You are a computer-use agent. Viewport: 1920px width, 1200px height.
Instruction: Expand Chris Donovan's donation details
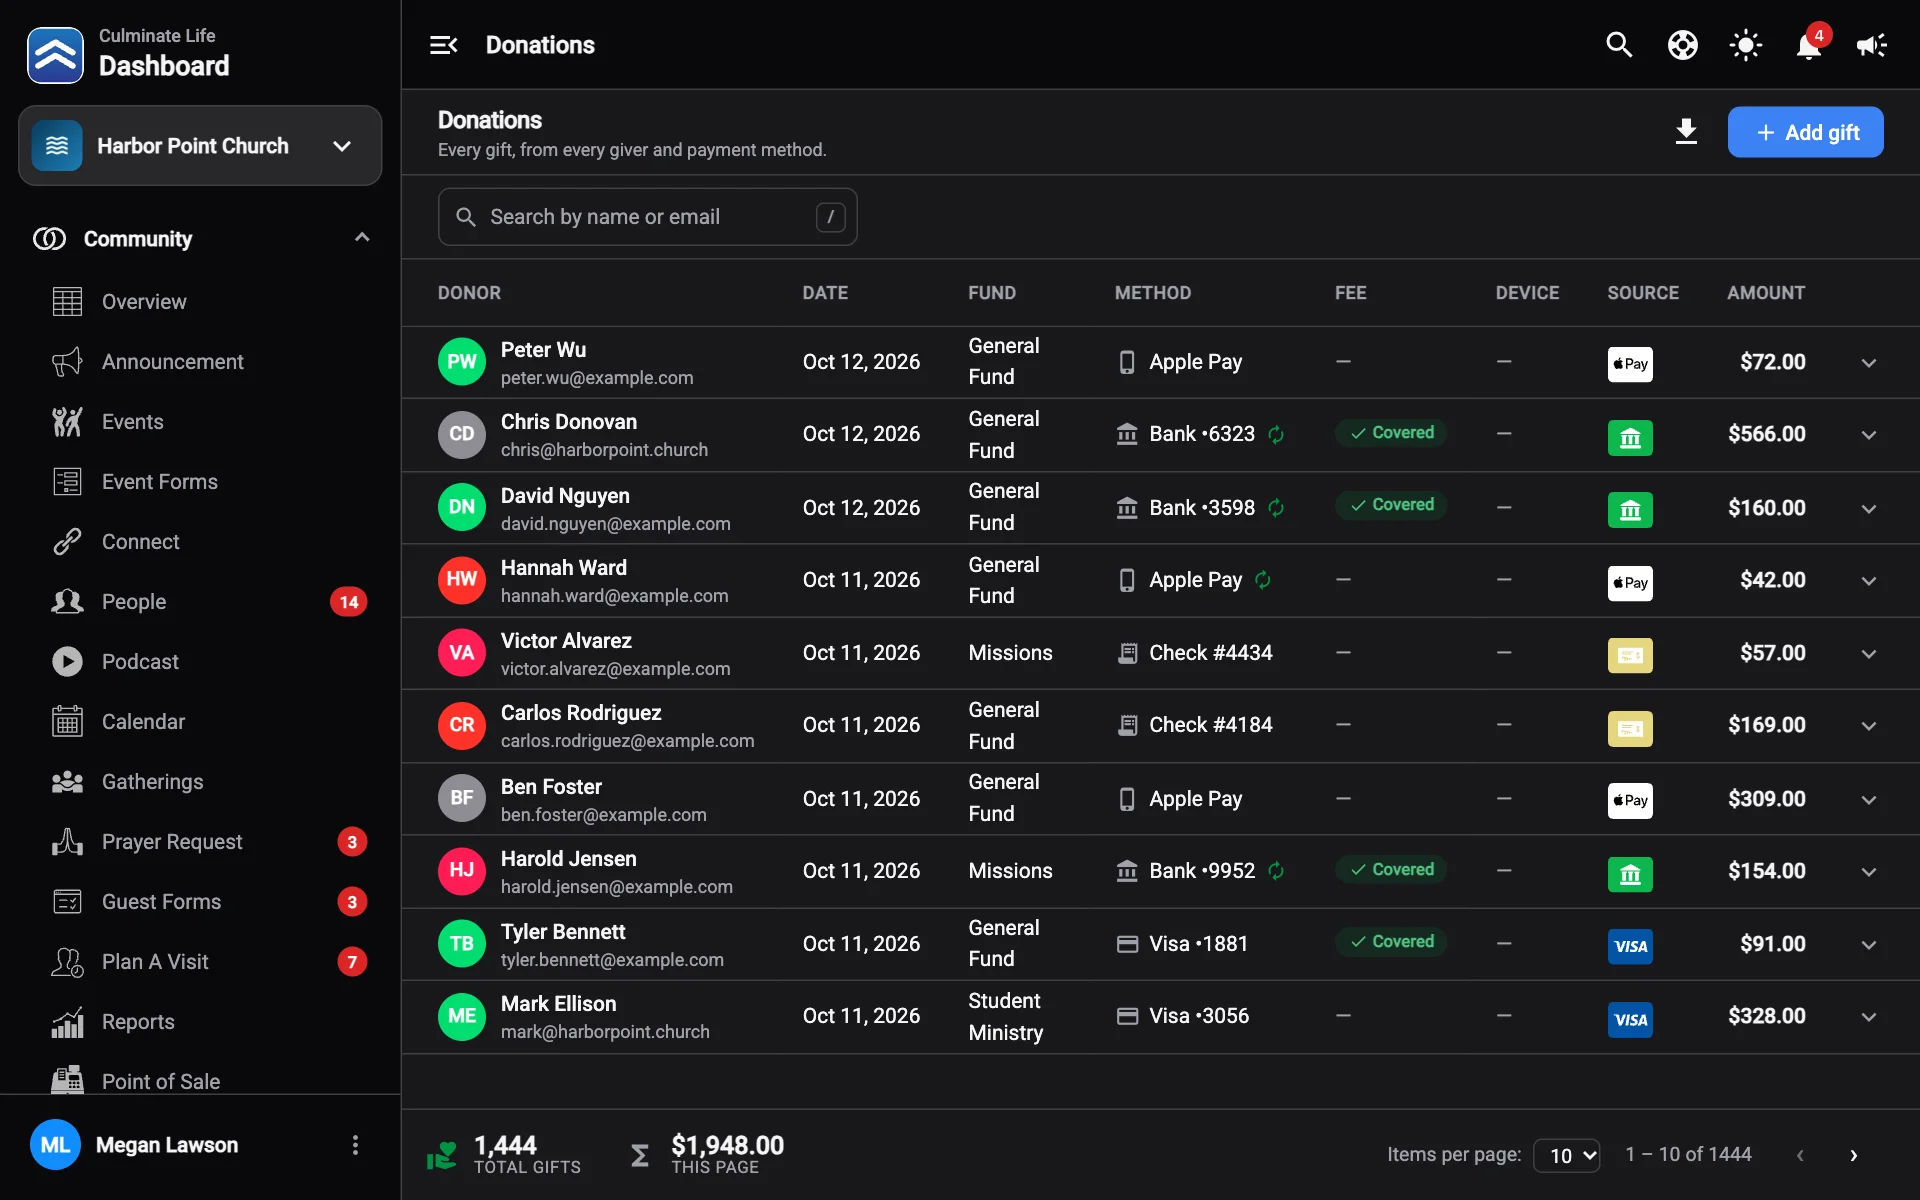click(x=1868, y=435)
